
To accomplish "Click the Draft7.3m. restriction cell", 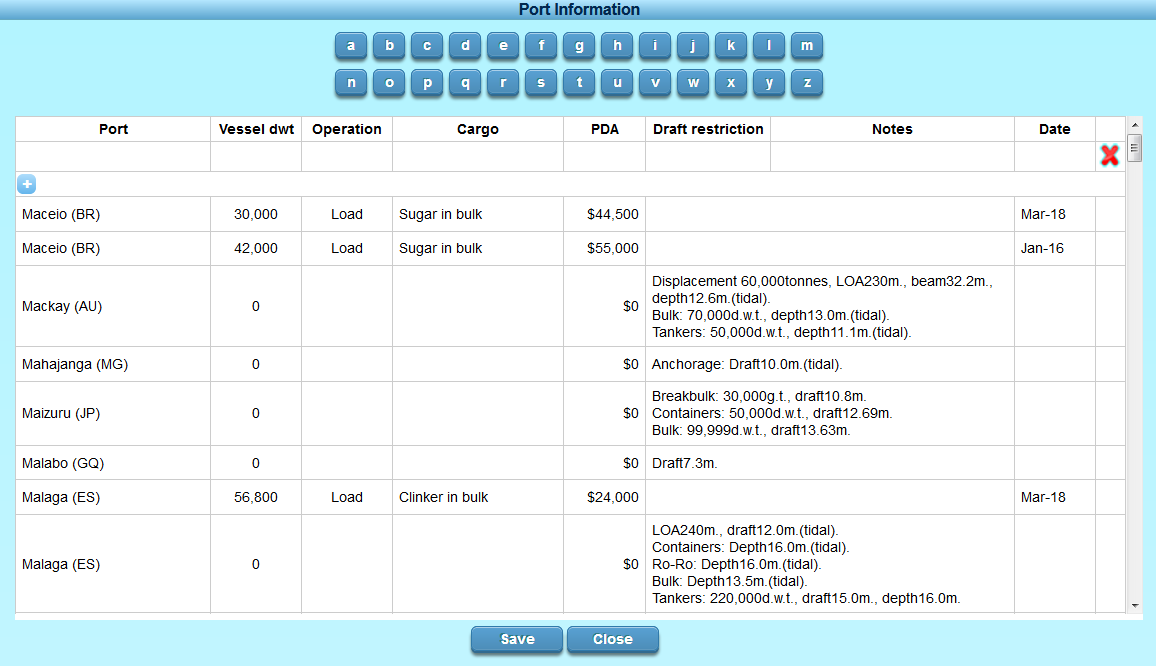I will 830,463.
